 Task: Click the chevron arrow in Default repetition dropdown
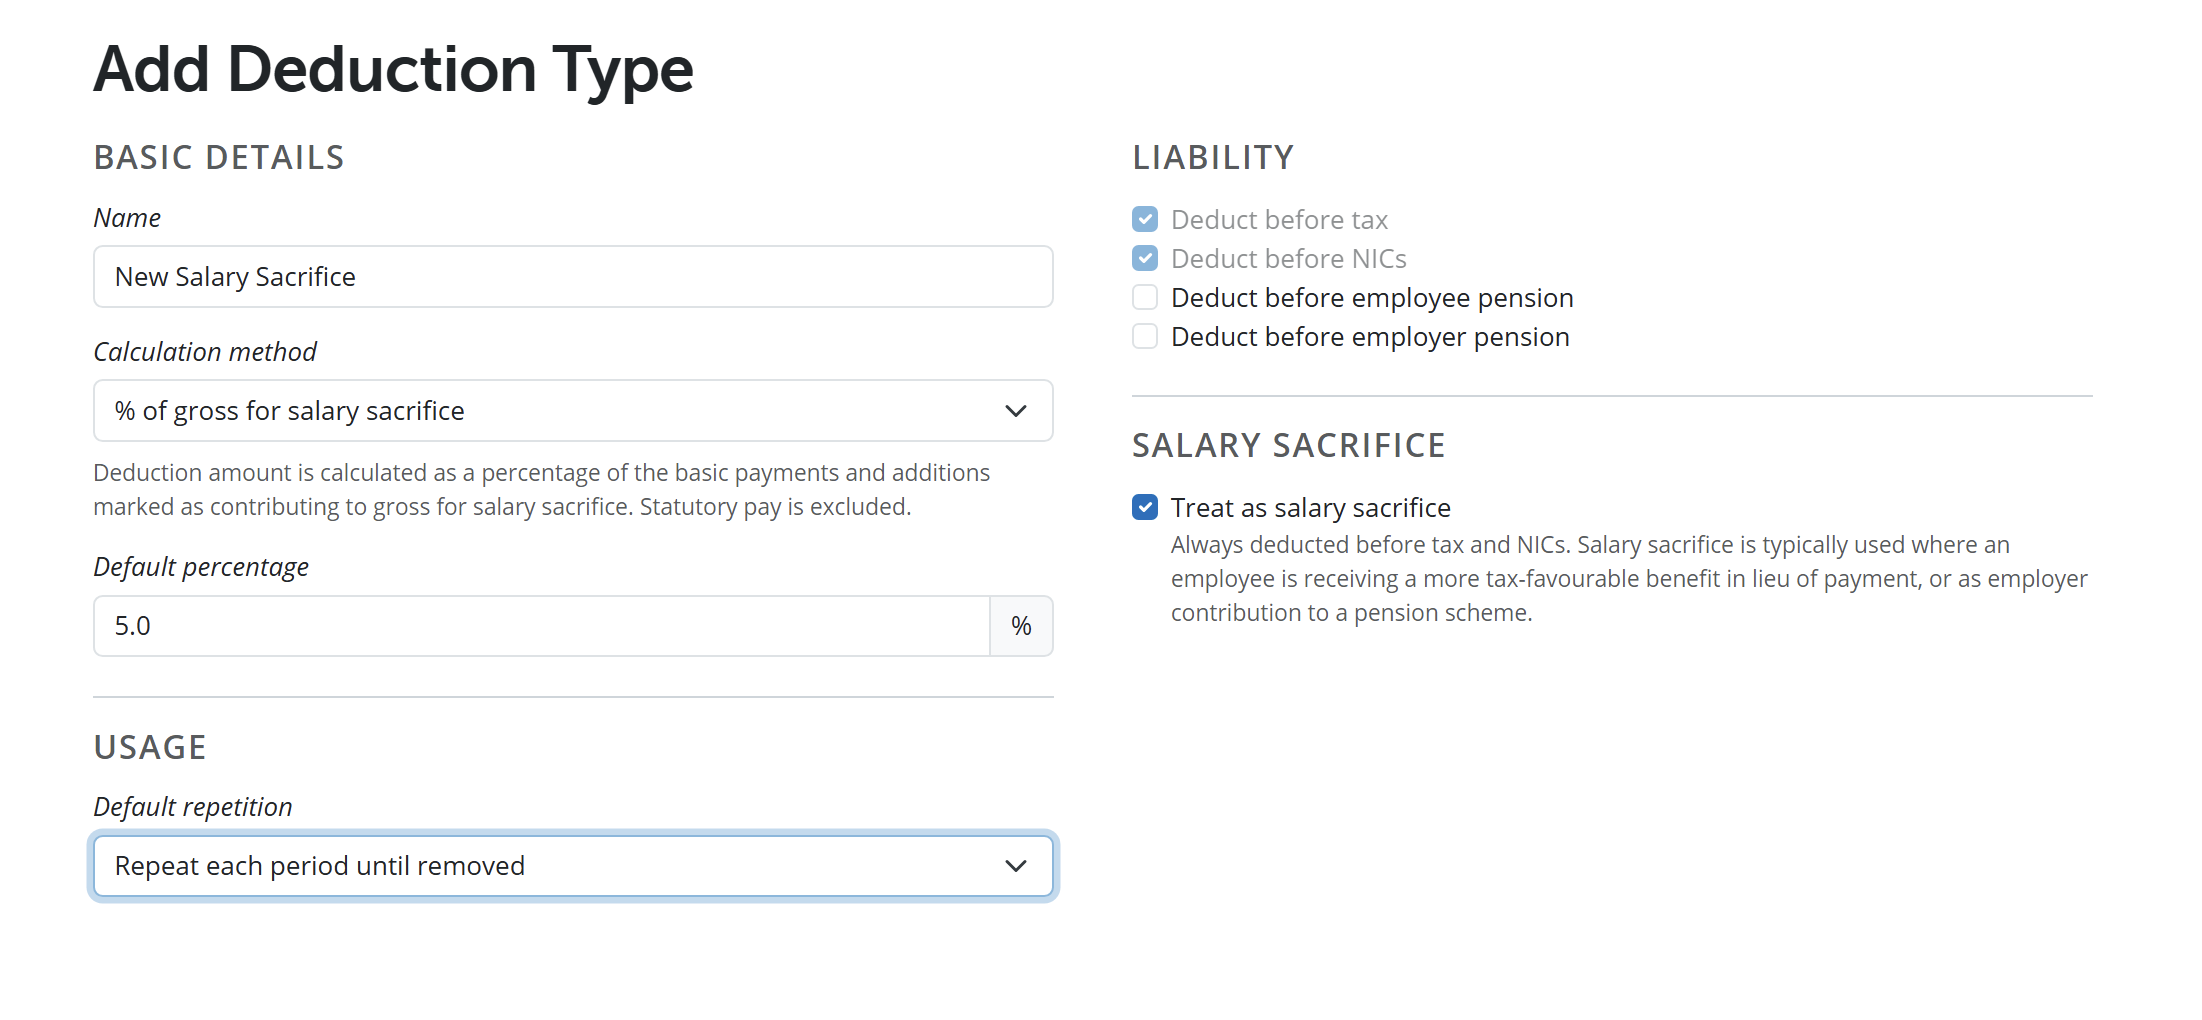(x=1015, y=866)
